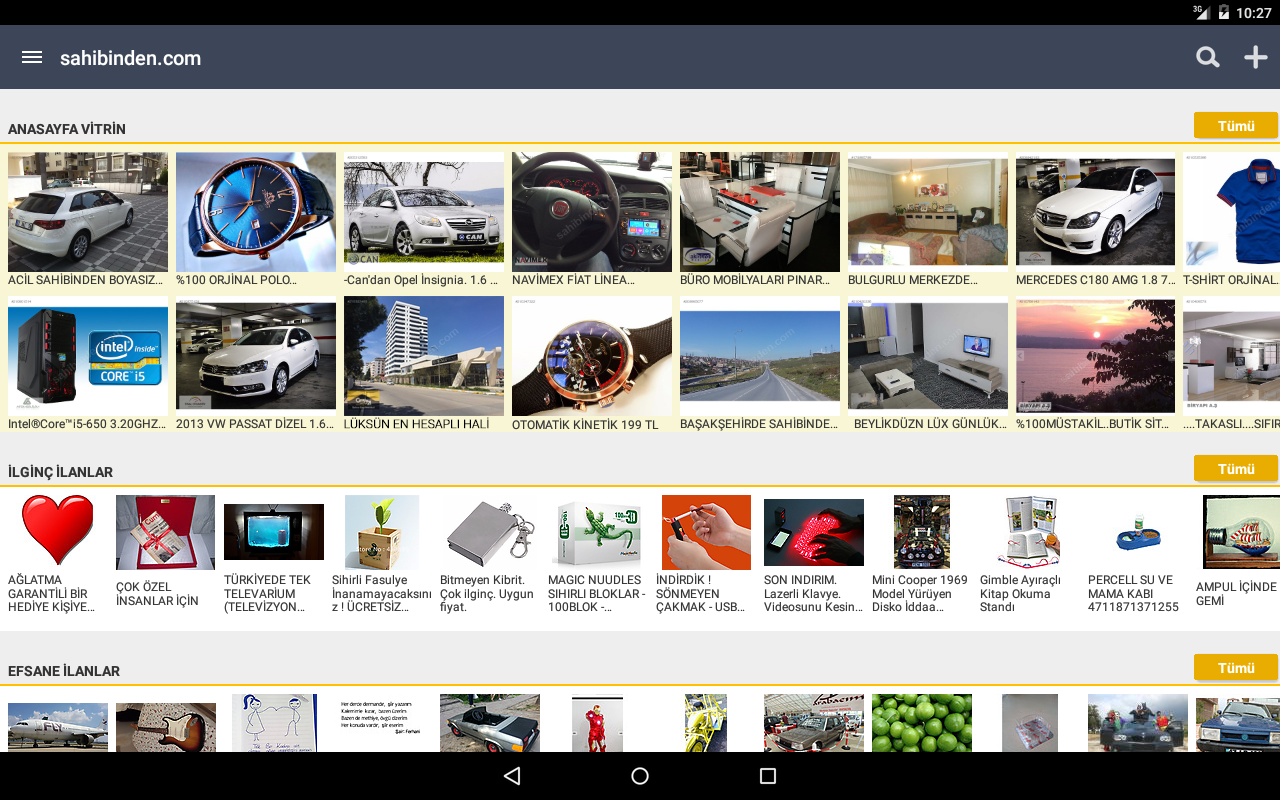Open Mini Cooper 1969 Model listing
1280x800 pixels.
click(921, 555)
